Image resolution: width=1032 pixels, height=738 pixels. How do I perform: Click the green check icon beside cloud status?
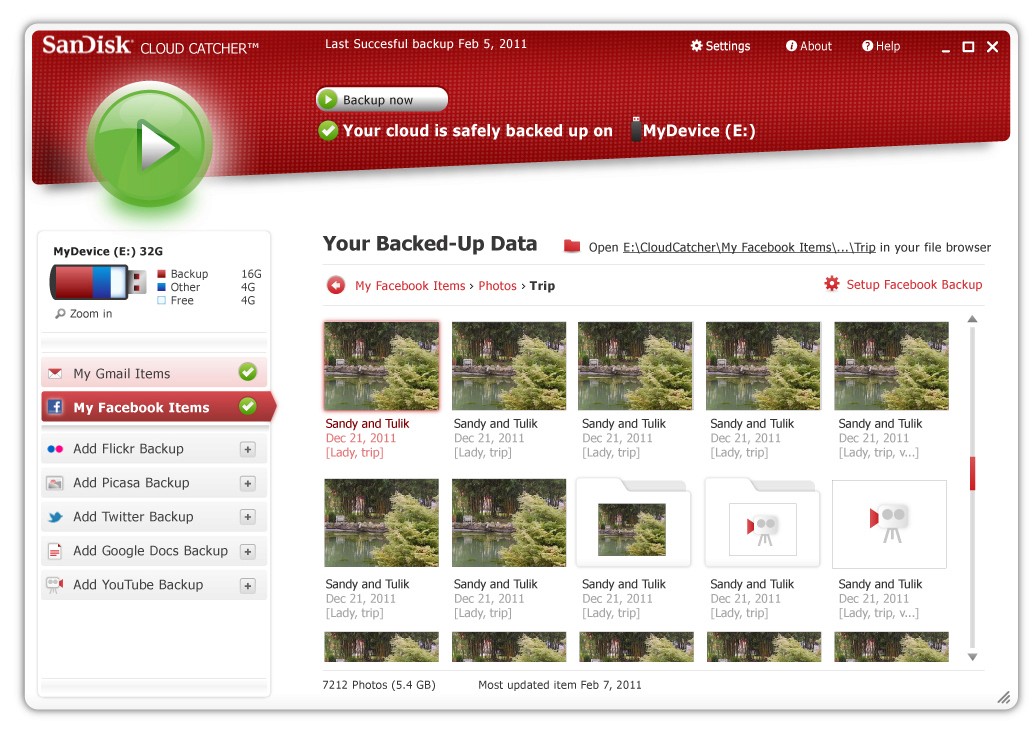(x=328, y=130)
